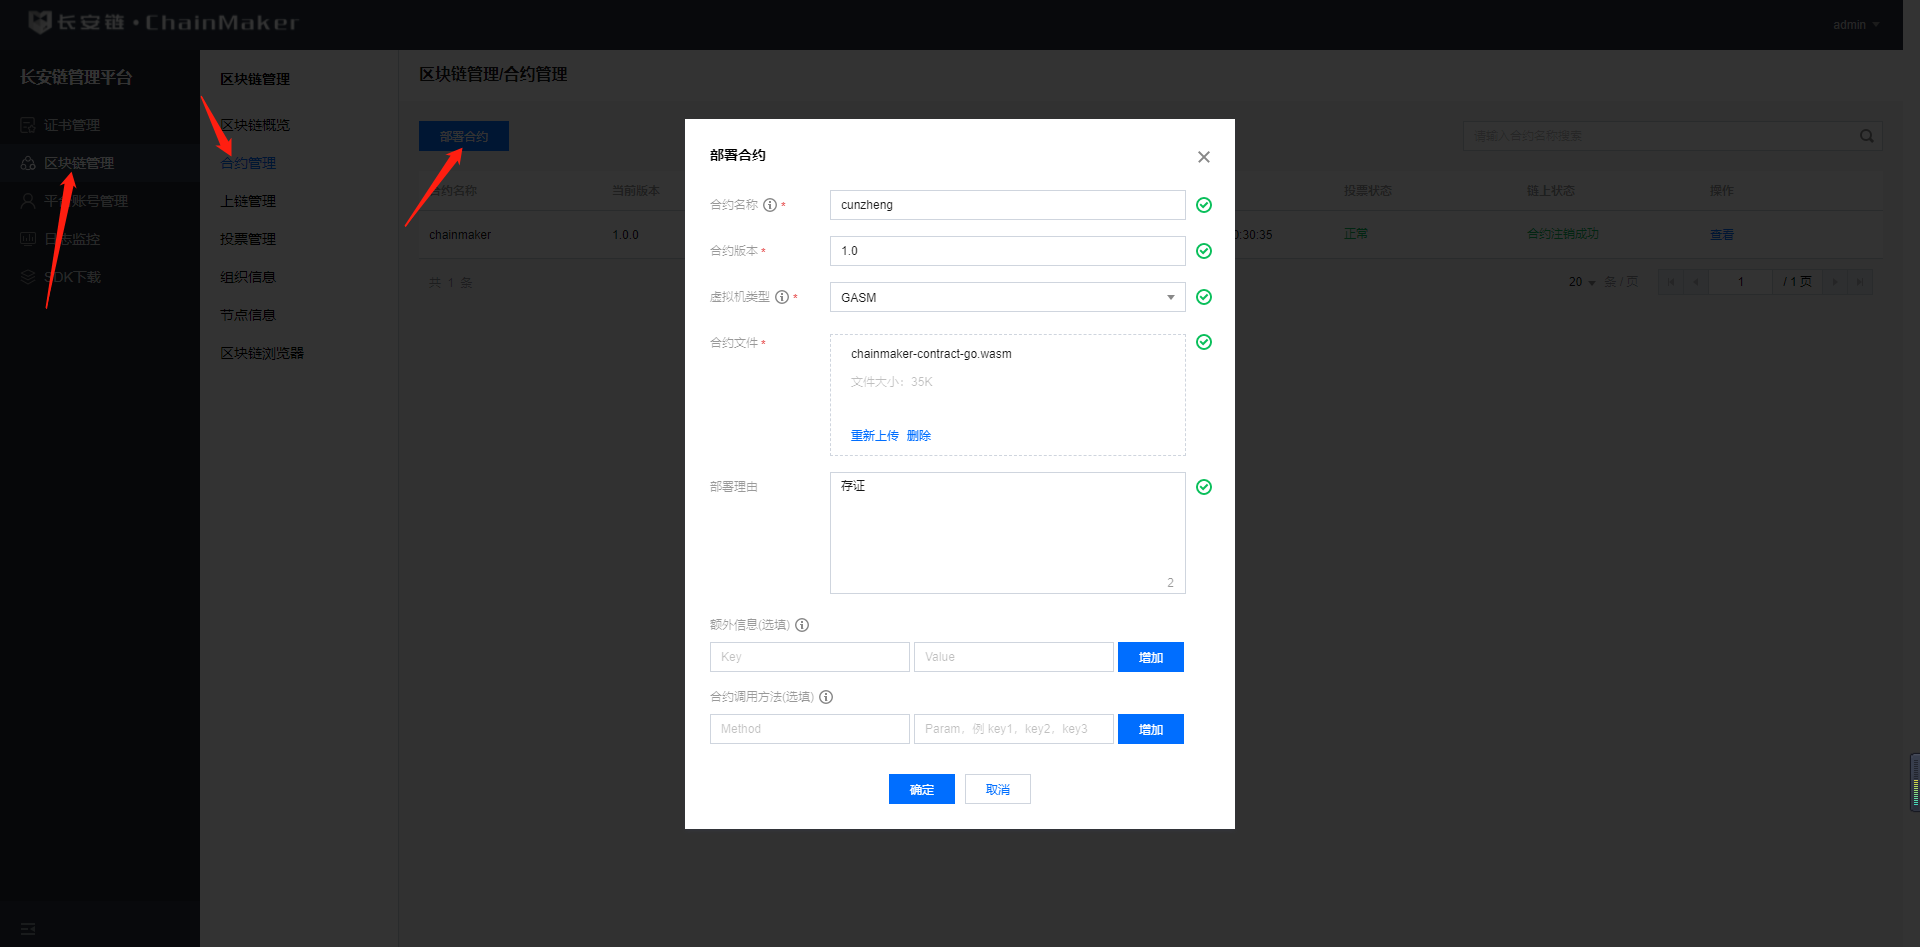The width and height of the screenshot is (1920, 947).
Task: Select 投票管理 submenu item
Action: tap(248, 239)
